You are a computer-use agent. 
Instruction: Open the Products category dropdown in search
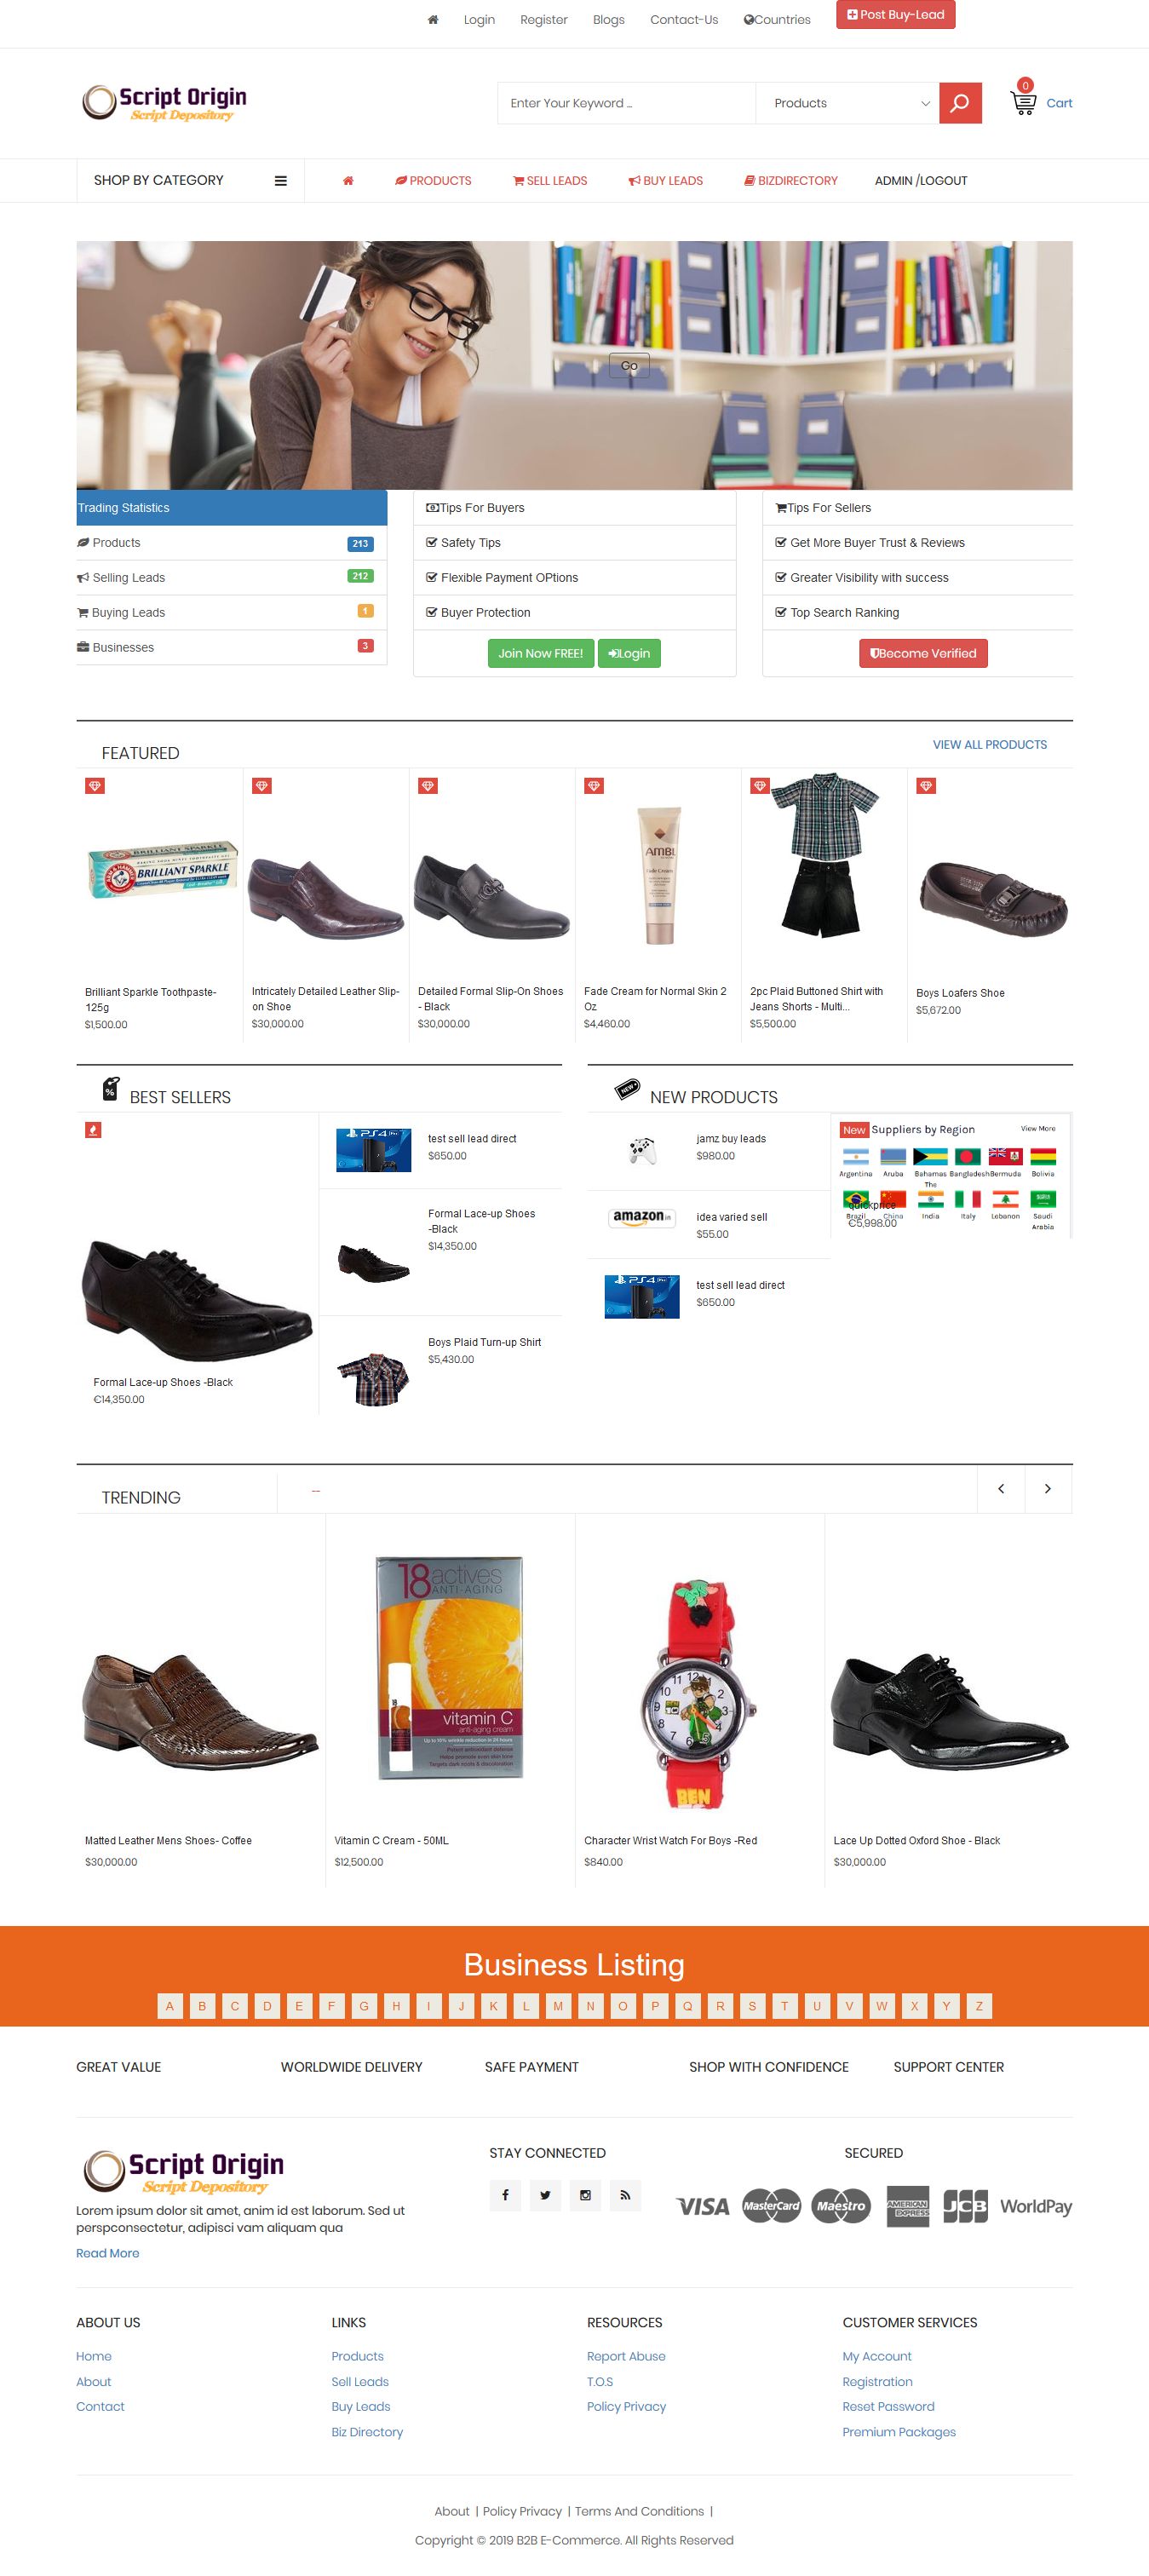(x=848, y=103)
